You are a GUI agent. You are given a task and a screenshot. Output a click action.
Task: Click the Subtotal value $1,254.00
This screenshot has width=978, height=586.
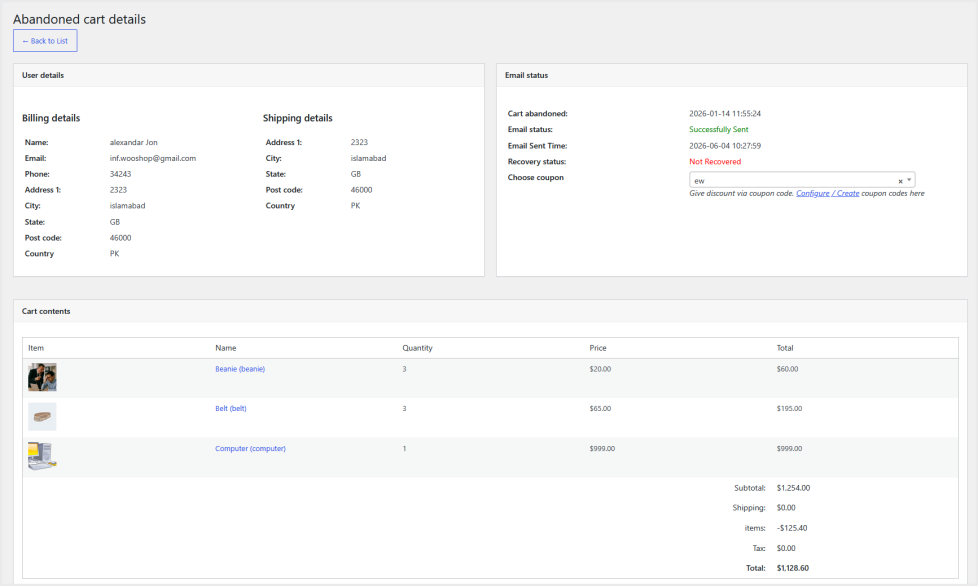793,488
